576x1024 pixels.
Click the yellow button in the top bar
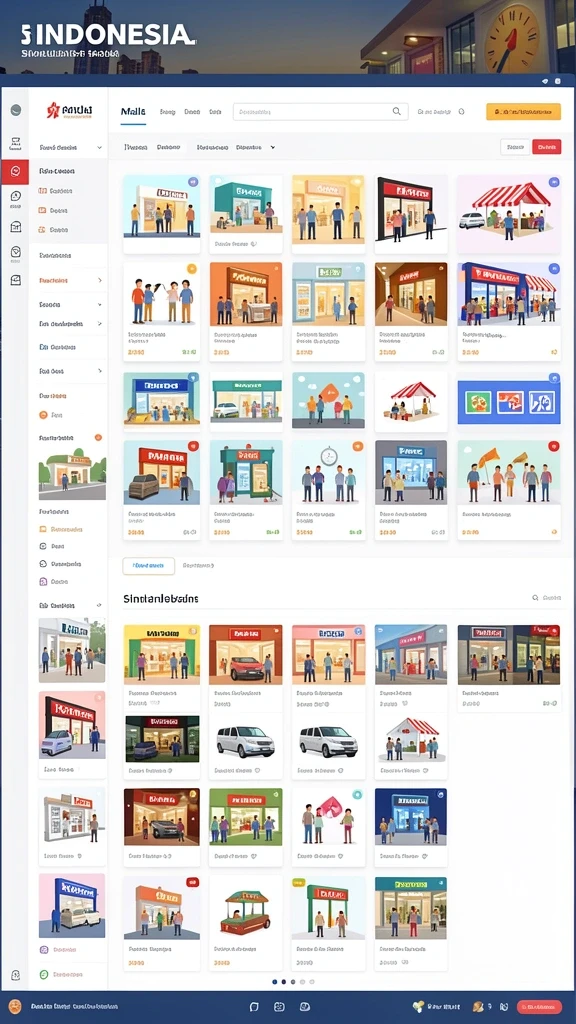(523, 112)
